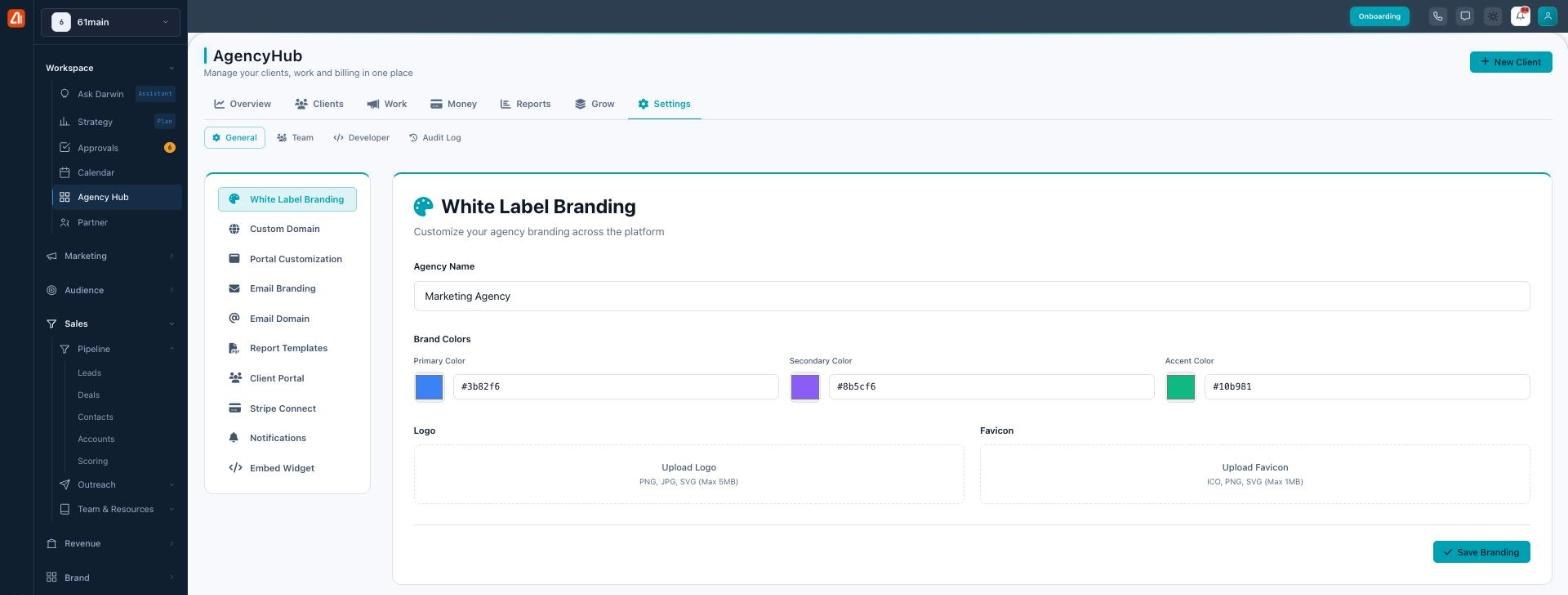Click the green Accent Color swatch
Screen dimensions: 1568x595
pos(1181,387)
